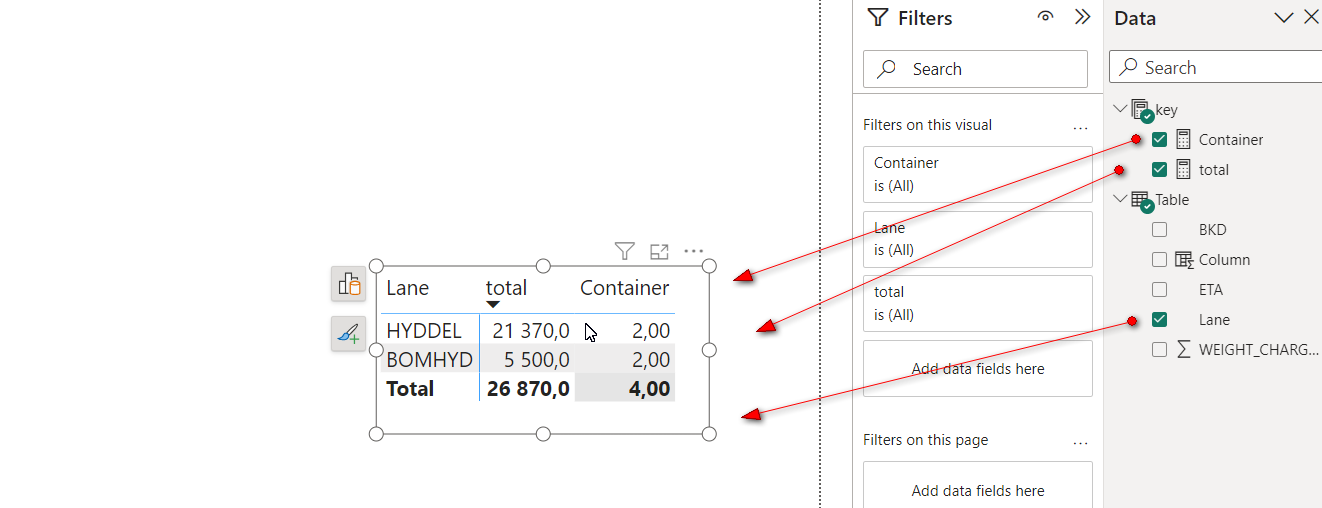The width and height of the screenshot is (1322, 508).
Task: Click the visual filter funnel icon
Action: [624, 251]
